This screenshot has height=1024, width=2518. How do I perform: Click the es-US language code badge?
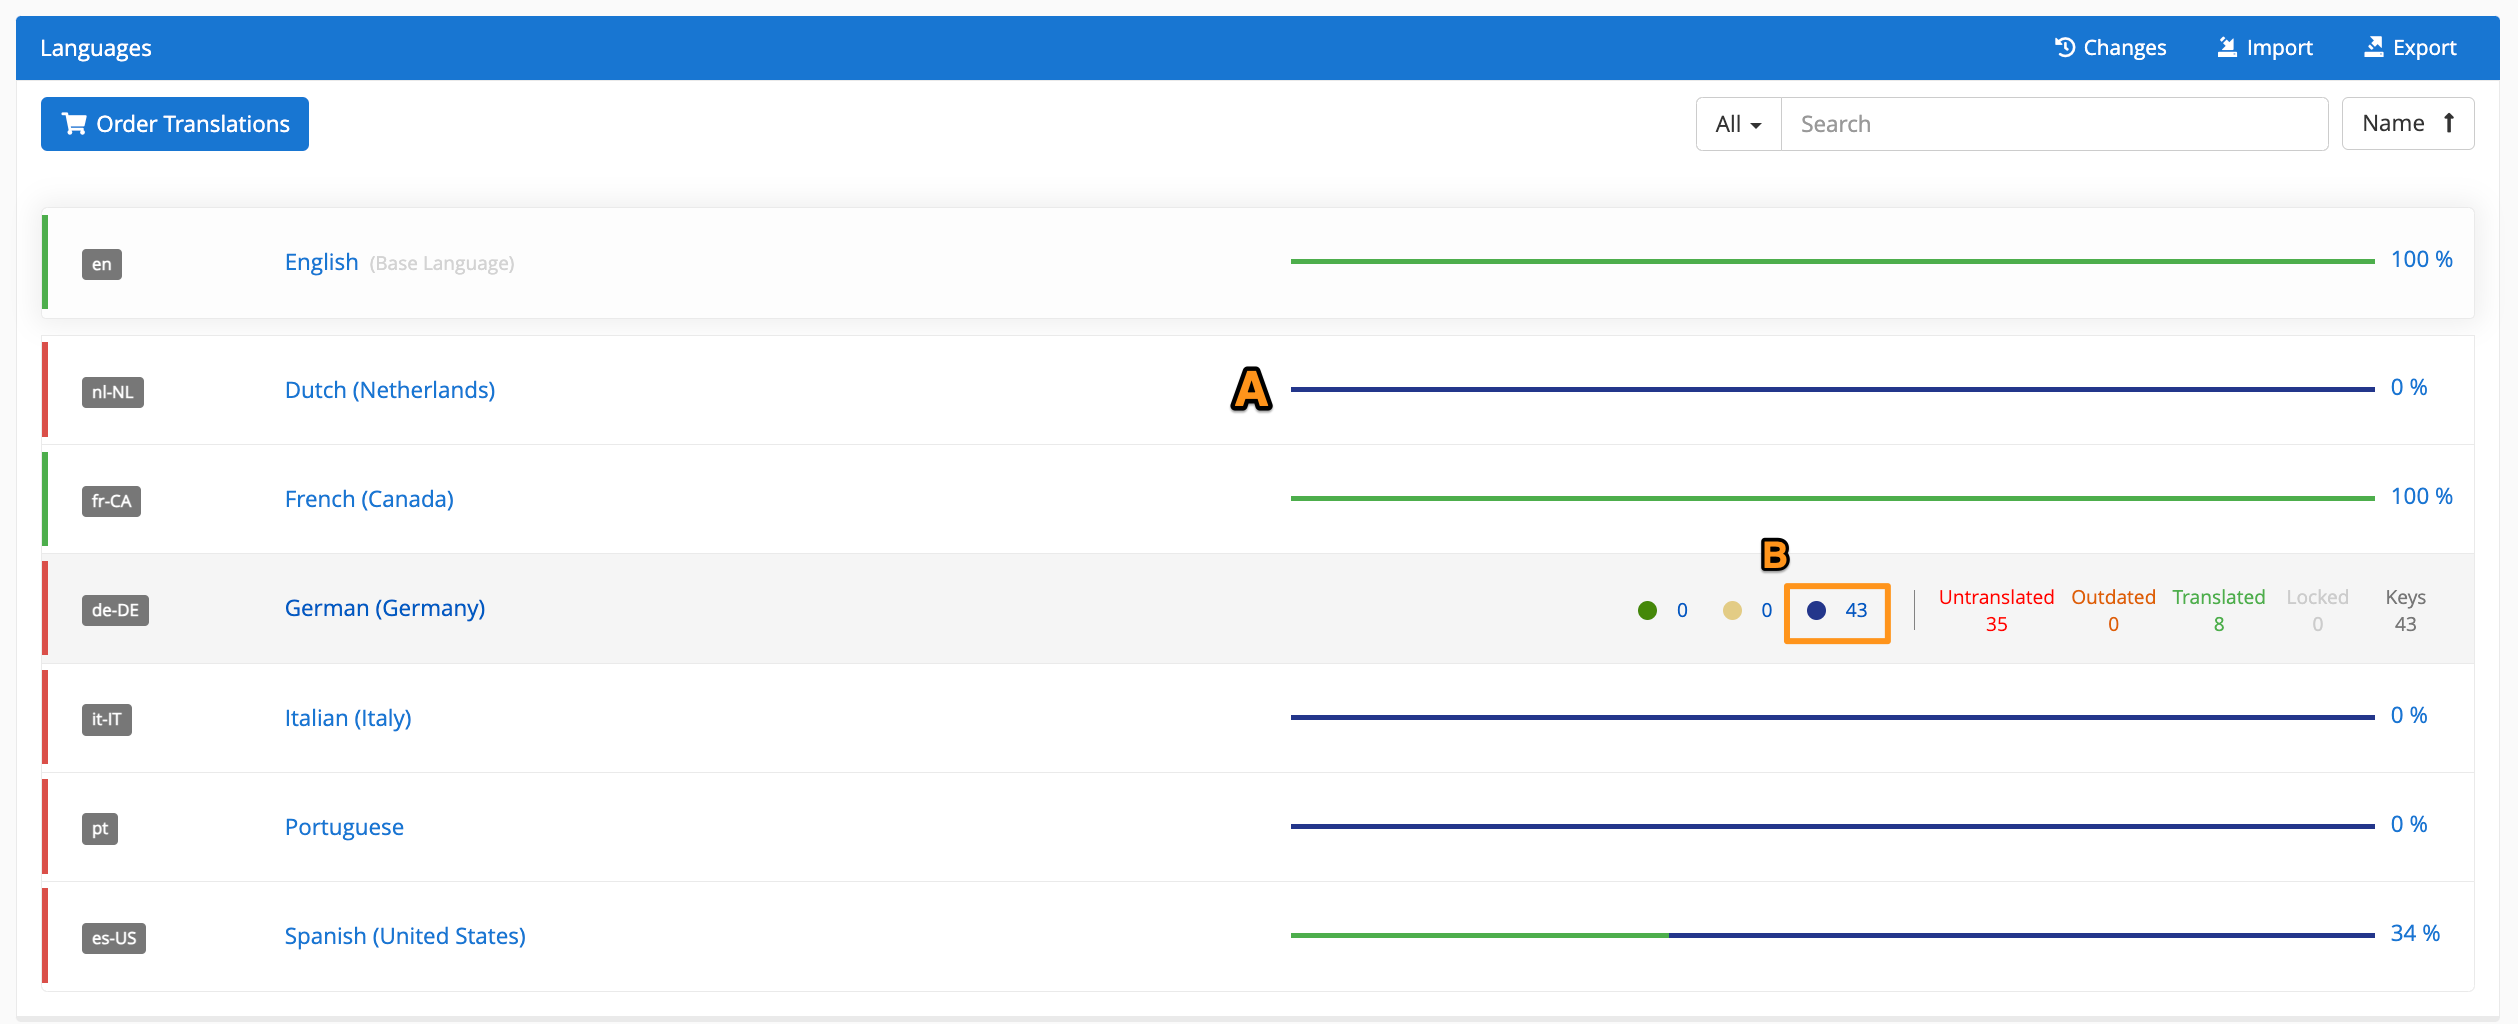[x=114, y=938]
